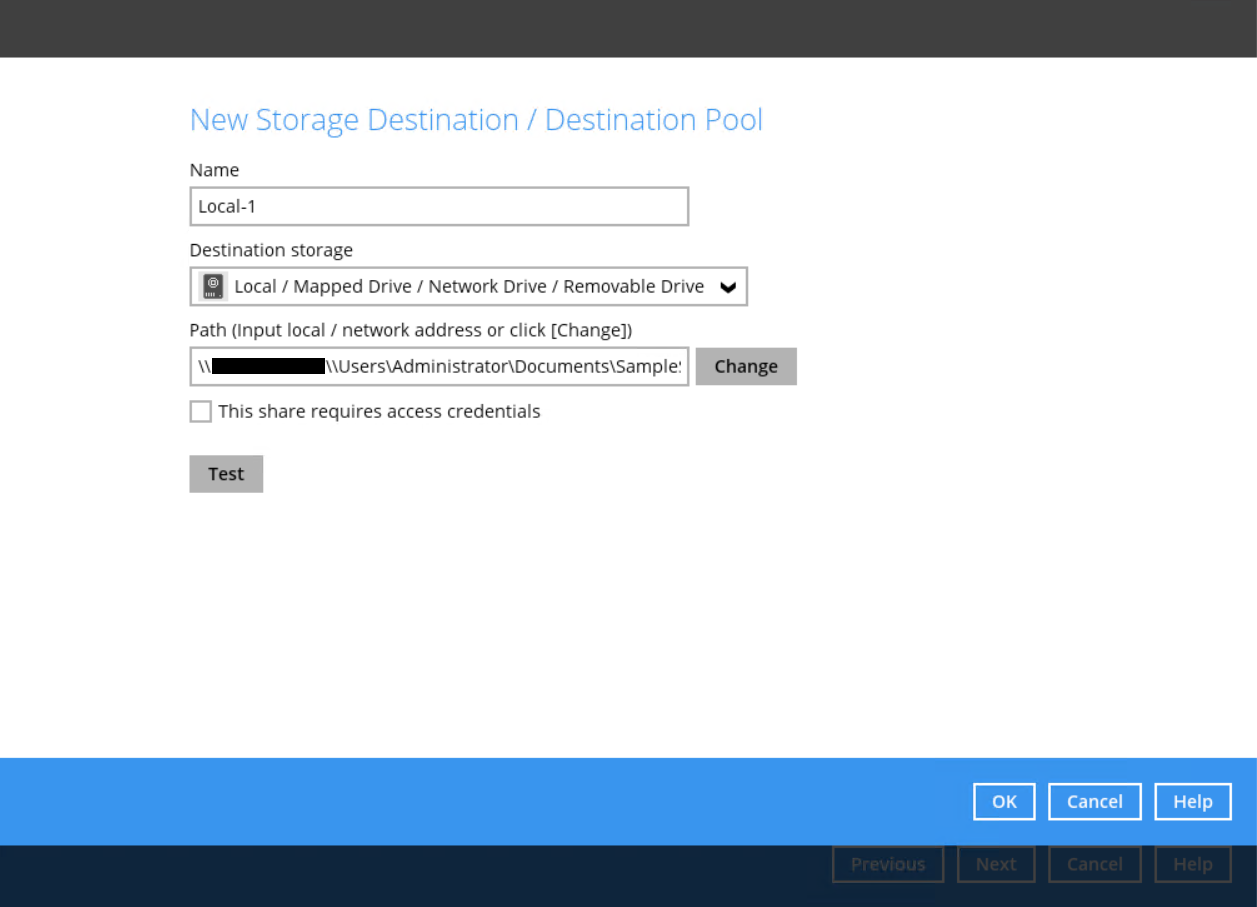Viewport: 1257px width, 907px height.
Task: Click the dimmed Help in the dark footer
Action: tap(1192, 864)
